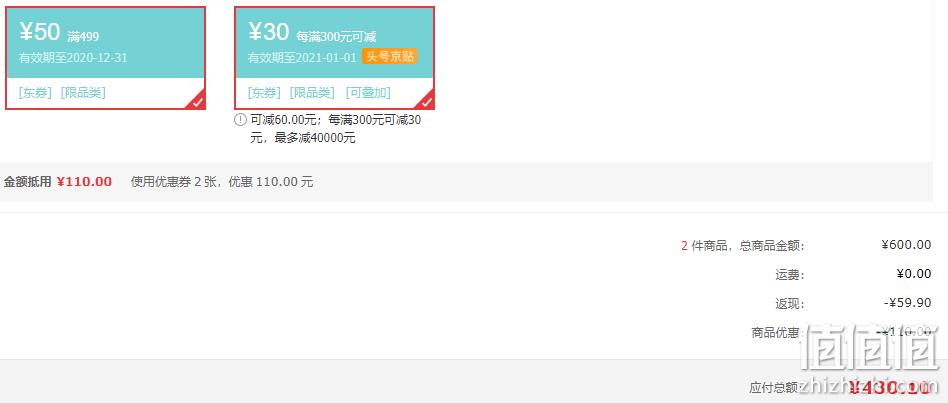Click the 应付总额 total amount

[x=890, y=387]
